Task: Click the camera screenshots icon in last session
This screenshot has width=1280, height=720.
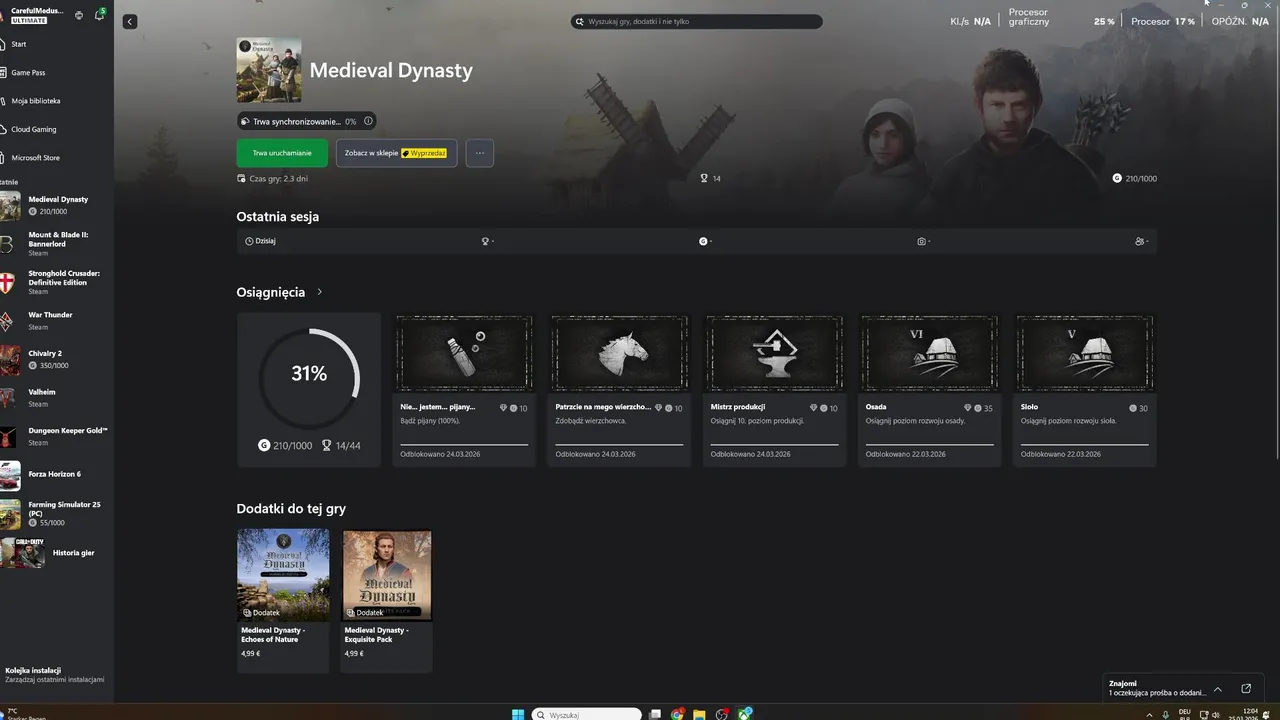Action: [921, 241]
